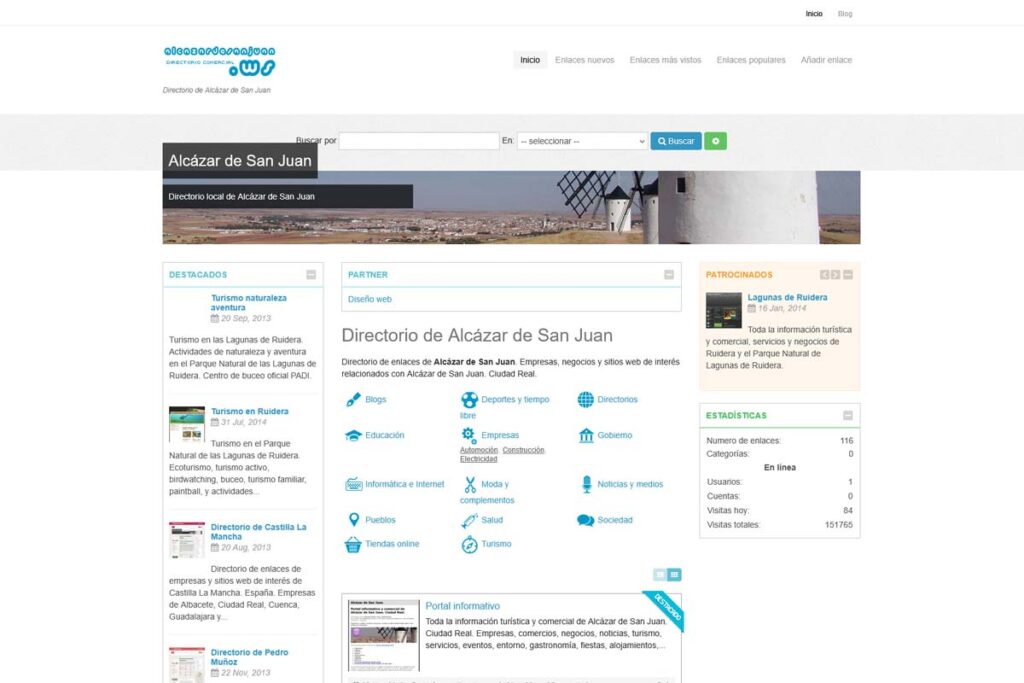Collapse the Partner panel
Viewport: 1024px width, 683px height.
point(669,275)
